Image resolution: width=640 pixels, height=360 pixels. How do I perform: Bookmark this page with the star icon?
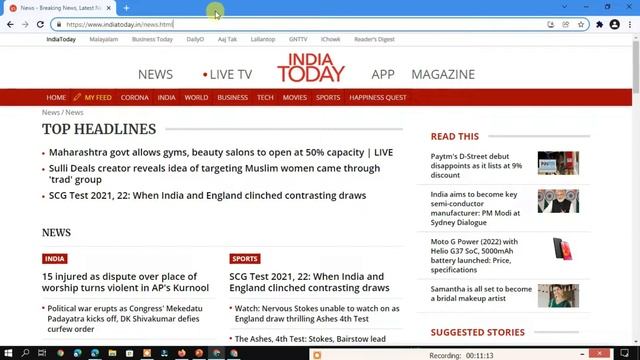click(x=581, y=24)
